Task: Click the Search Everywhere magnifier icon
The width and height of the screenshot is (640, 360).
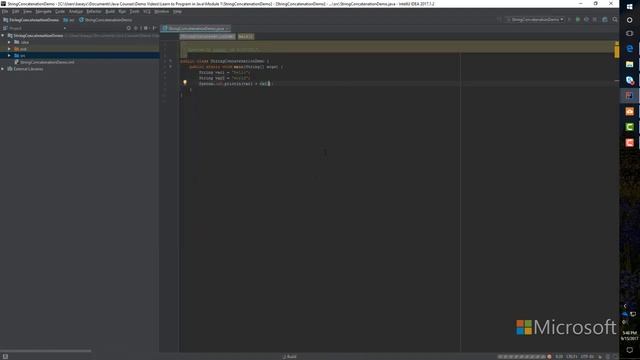Action: pos(615,19)
